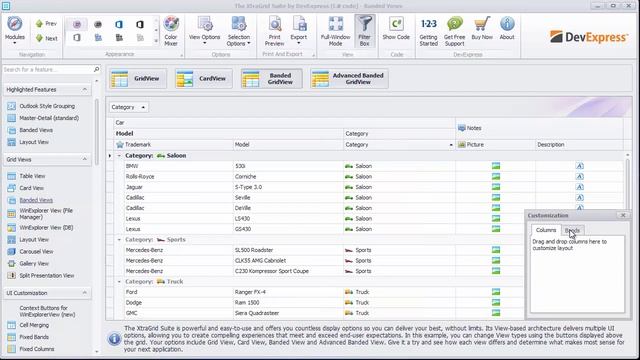Click the search magnifier icon

(96, 69)
